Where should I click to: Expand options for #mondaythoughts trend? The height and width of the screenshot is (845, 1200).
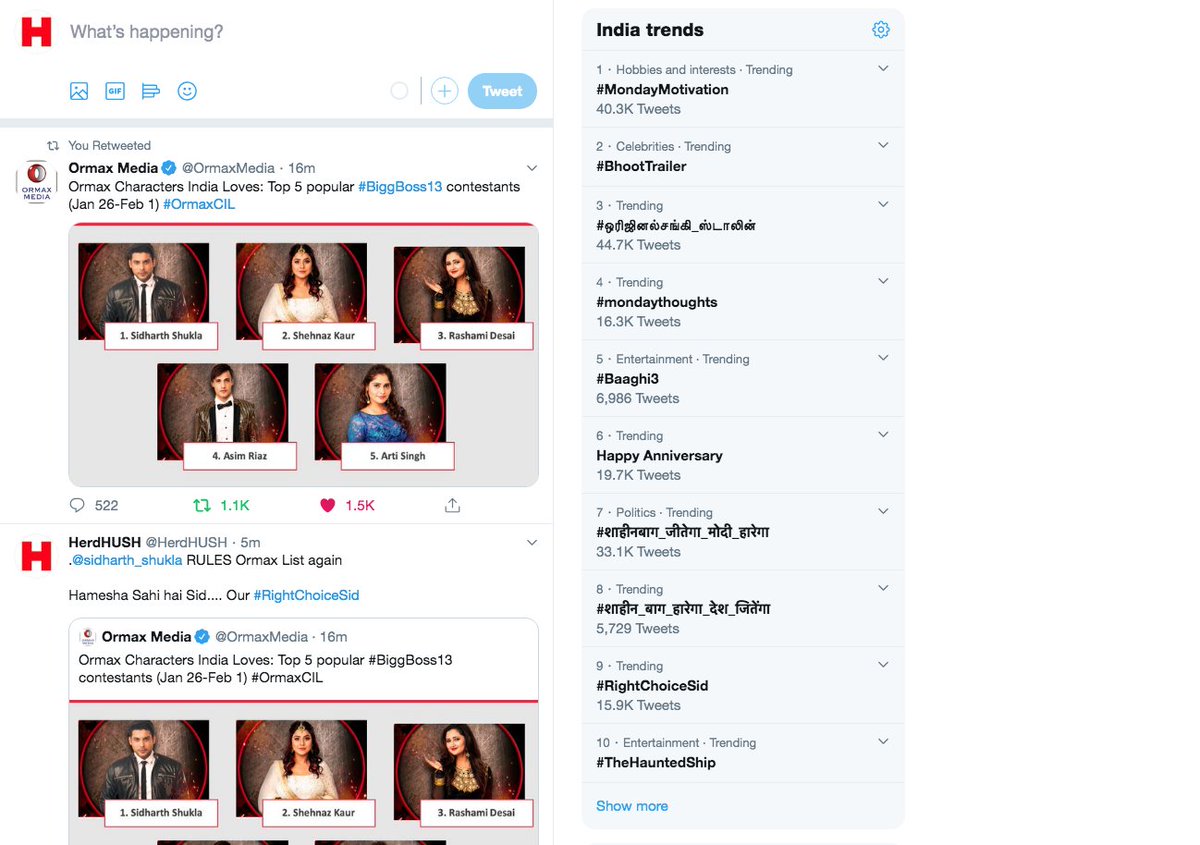pos(883,281)
